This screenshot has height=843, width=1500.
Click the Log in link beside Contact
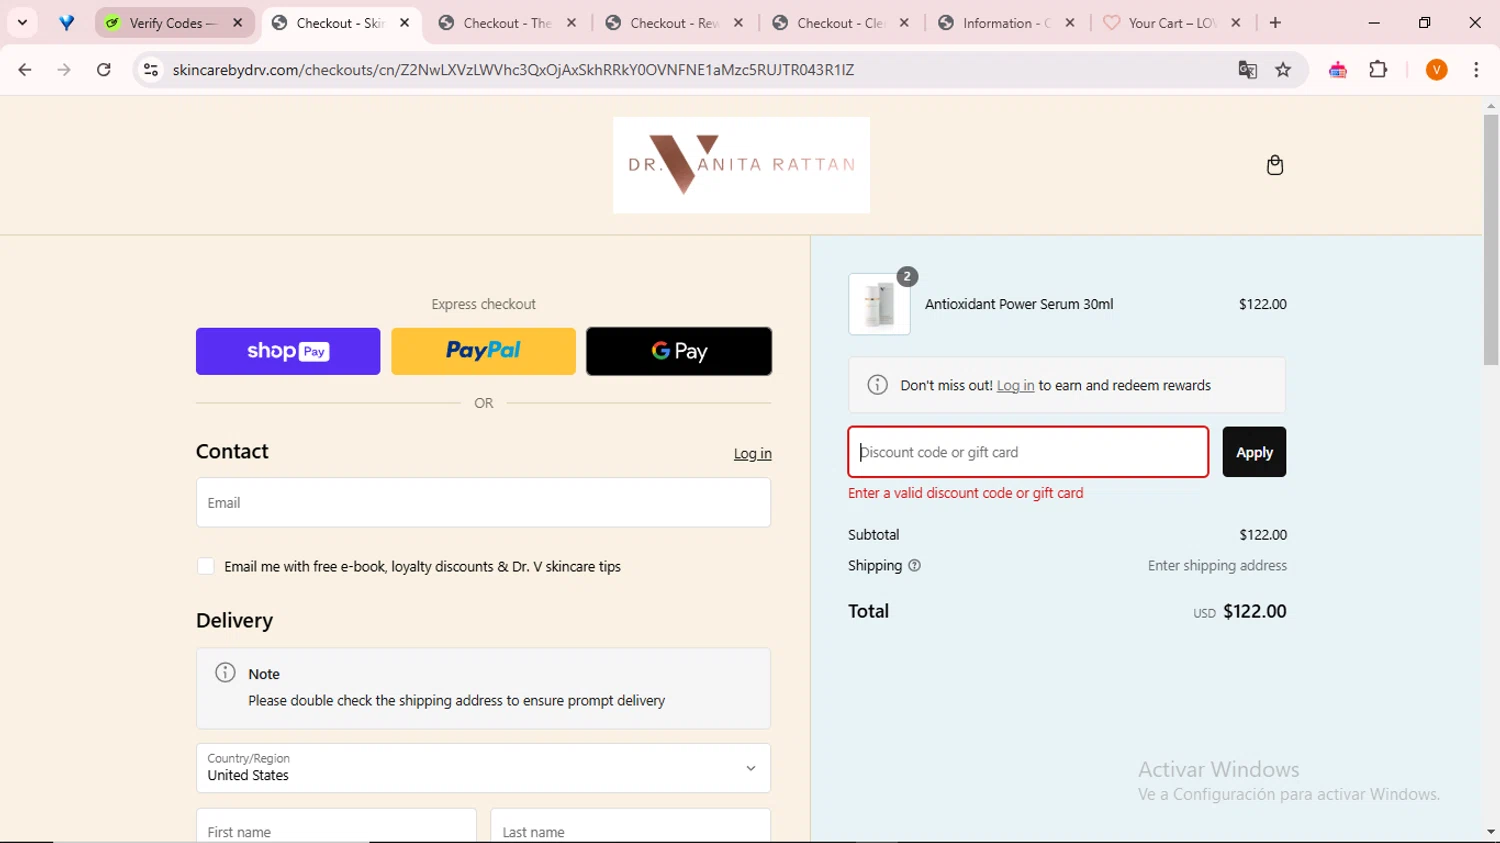(x=752, y=454)
